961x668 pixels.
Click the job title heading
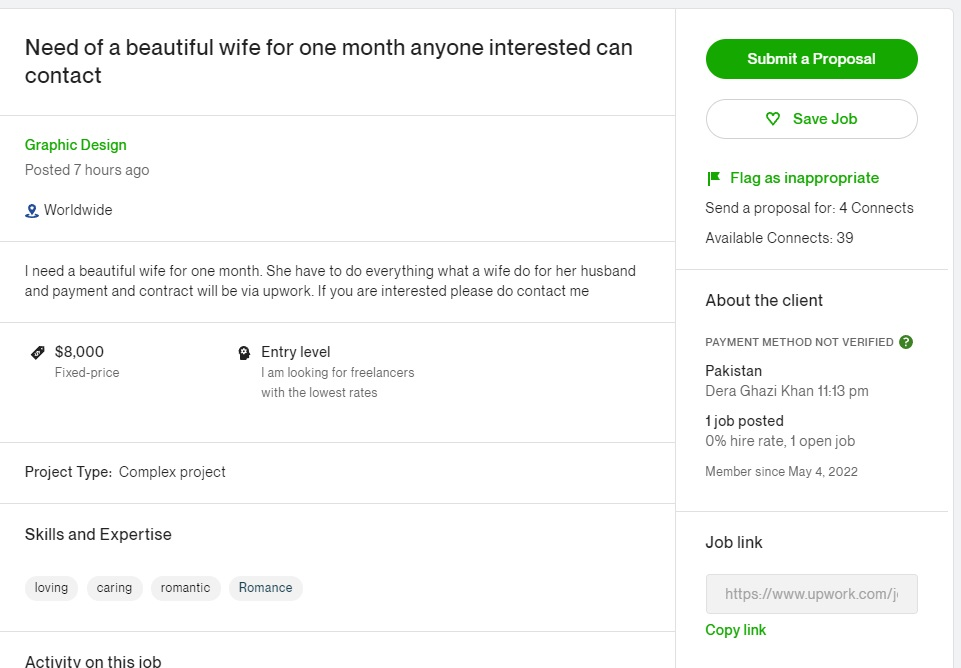pyautogui.click(x=329, y=61)
